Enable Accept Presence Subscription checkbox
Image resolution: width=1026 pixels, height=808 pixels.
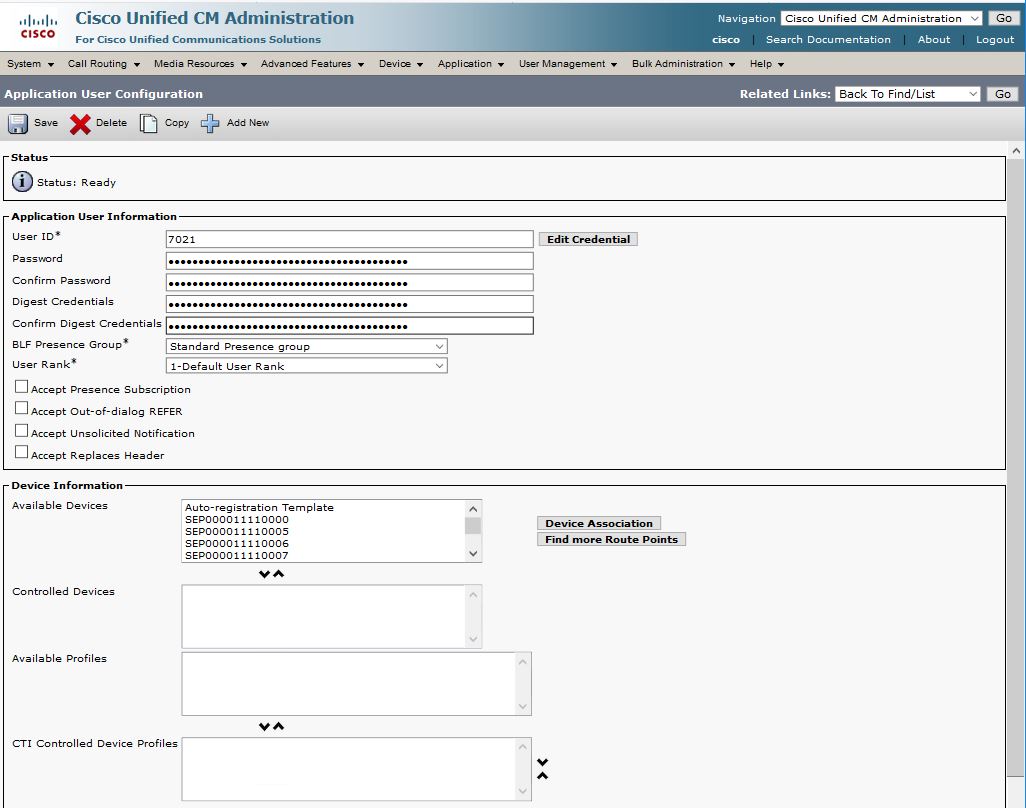22,388
